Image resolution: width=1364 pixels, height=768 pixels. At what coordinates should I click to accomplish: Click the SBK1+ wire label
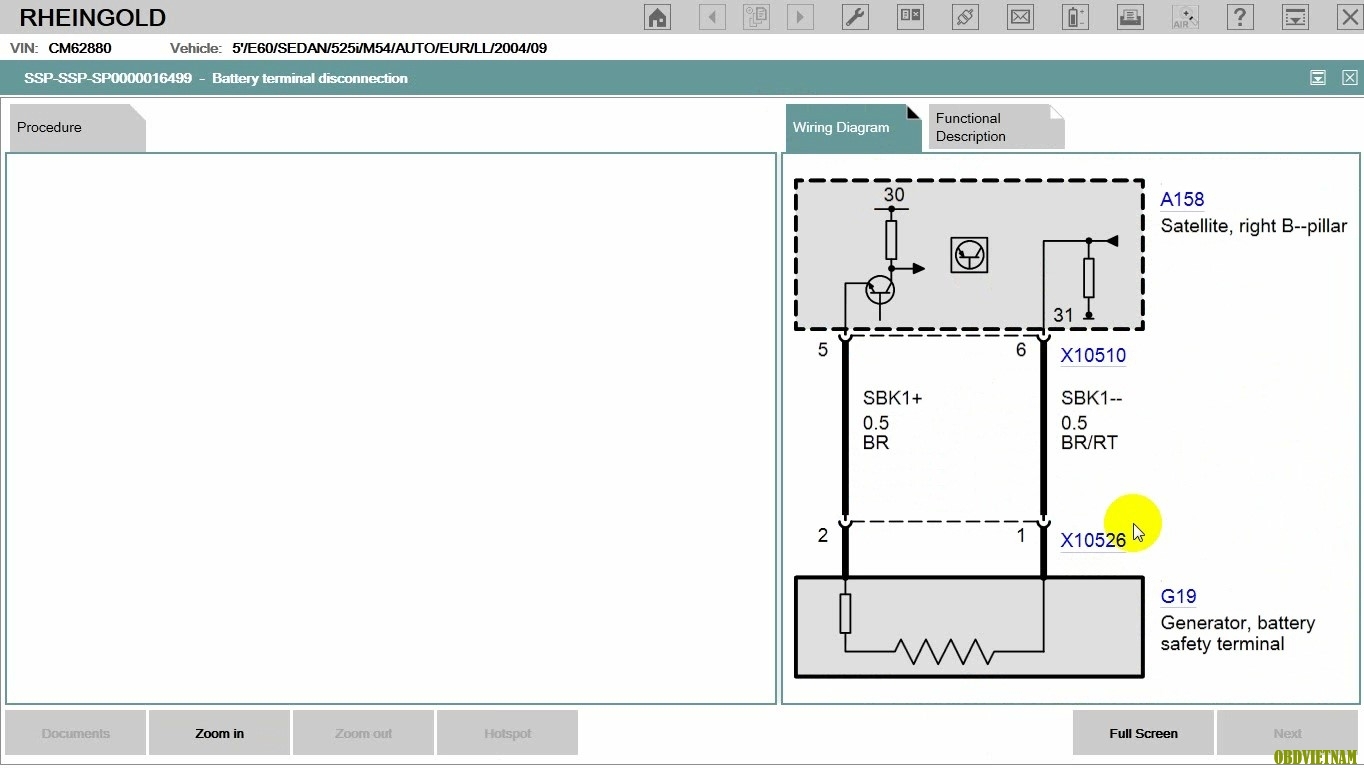tap(892, 398)
